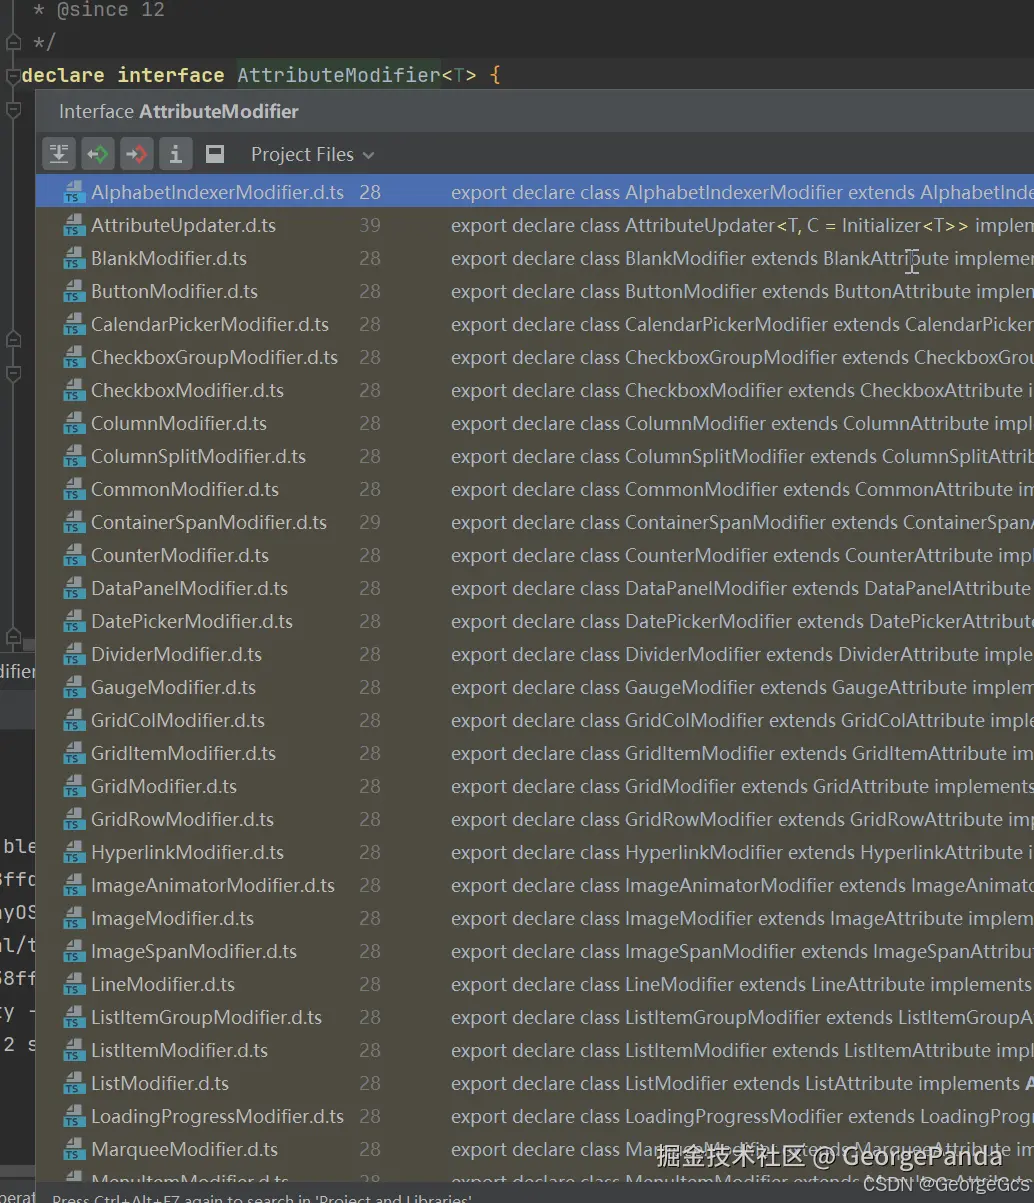1034x1203 pixels.
Task: Select the ListModifier.d.ts file name
Action: point(160,1084)
